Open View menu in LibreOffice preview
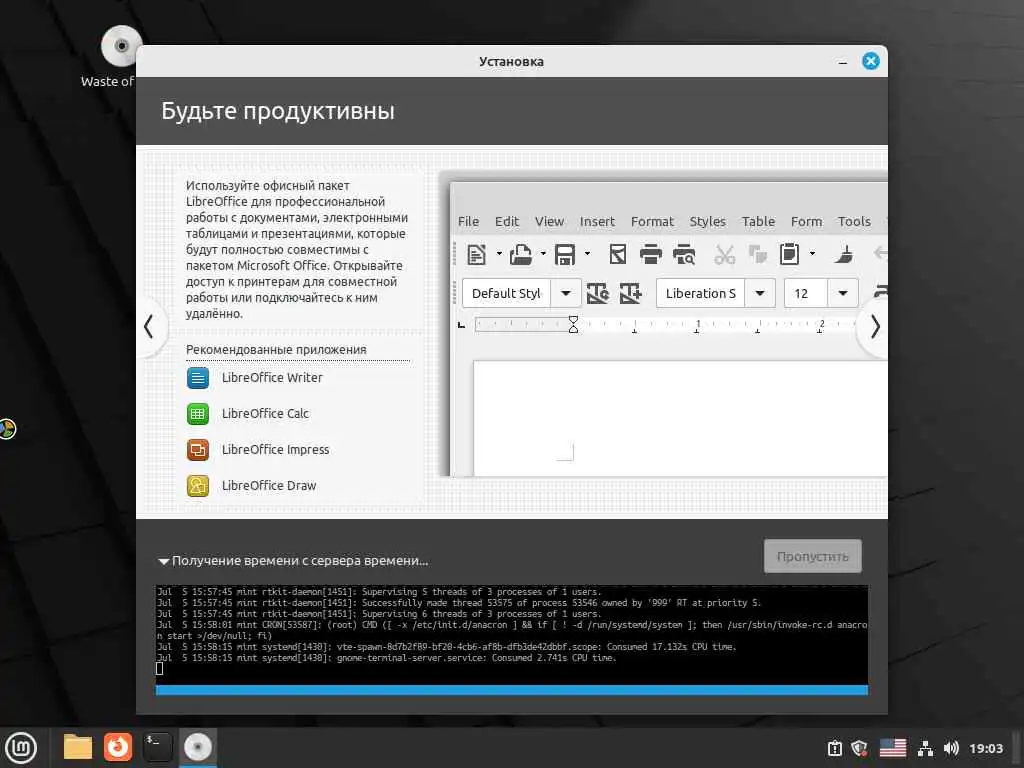Viewport: 1024px width, 768px height. (549, 221)
